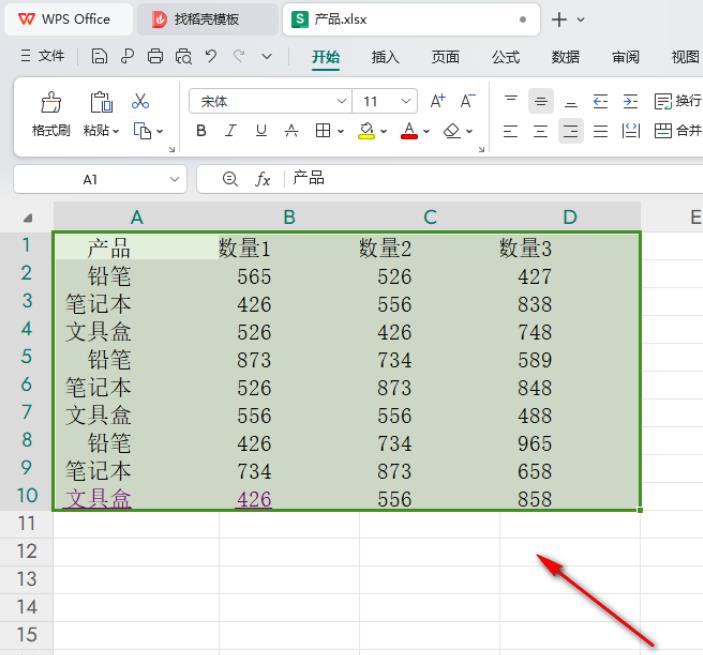
Task: Click the Copy icon
Action: (x=142, y=131)
